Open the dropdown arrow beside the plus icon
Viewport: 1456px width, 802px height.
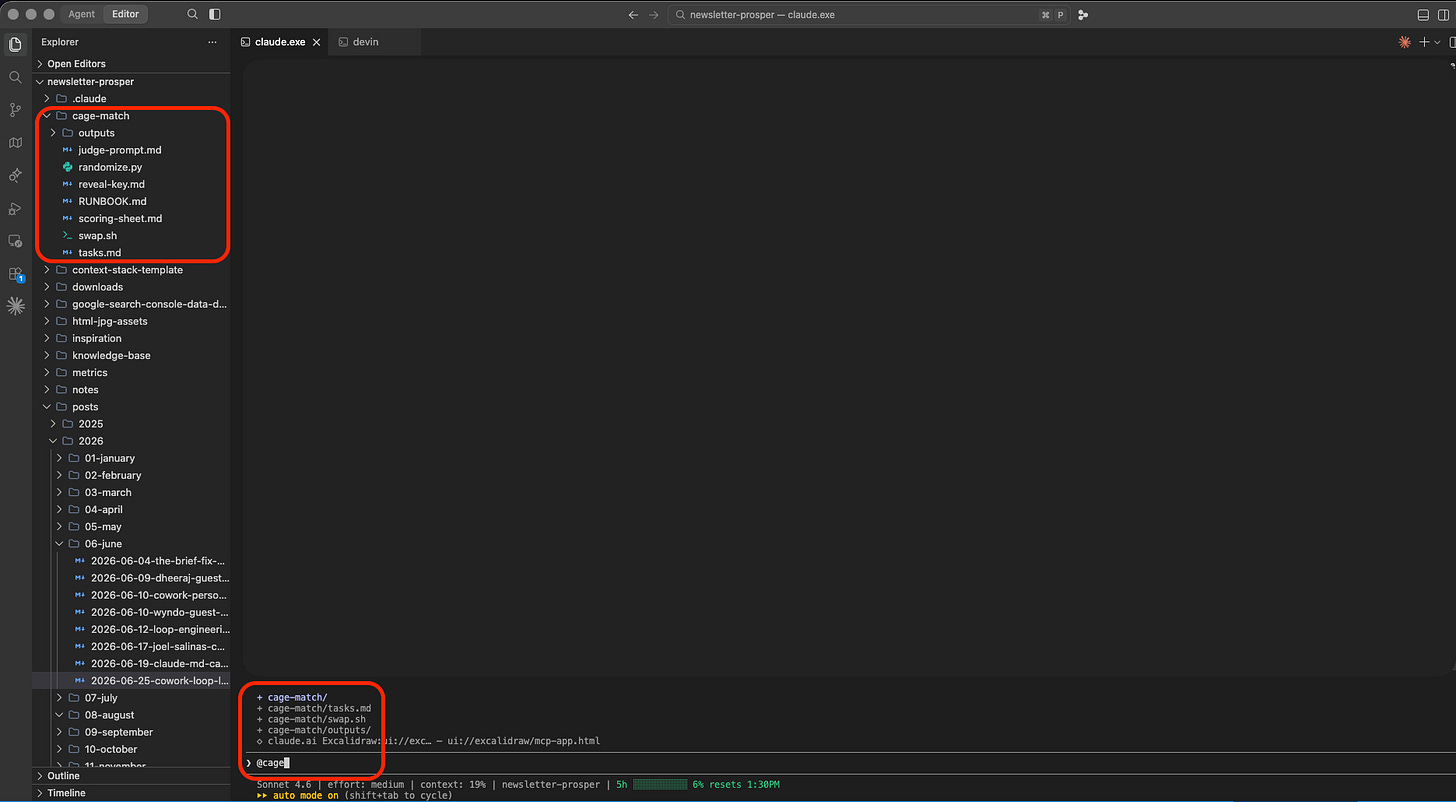[1438, 42]
